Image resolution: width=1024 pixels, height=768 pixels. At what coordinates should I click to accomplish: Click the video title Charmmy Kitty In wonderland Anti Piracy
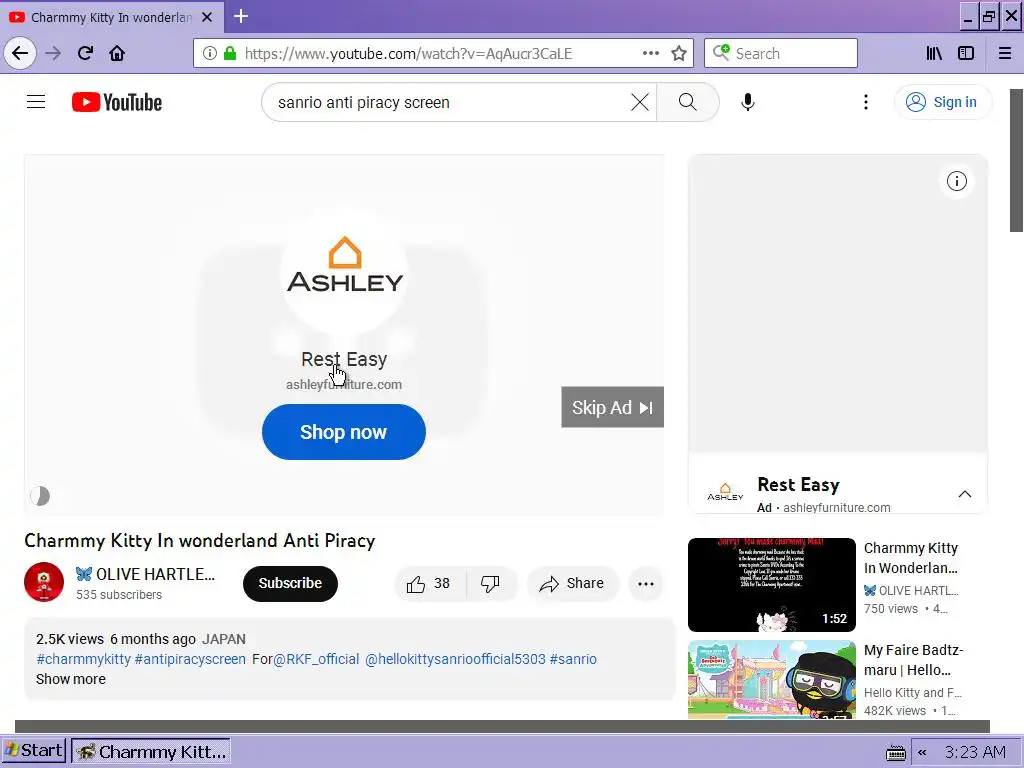[x=200, y=541]
